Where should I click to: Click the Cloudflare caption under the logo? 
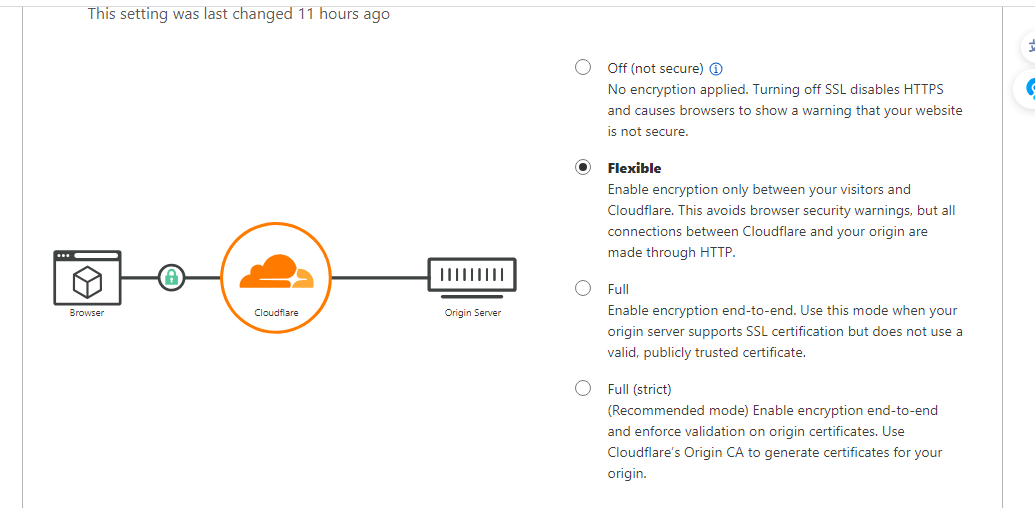(276, 313)
